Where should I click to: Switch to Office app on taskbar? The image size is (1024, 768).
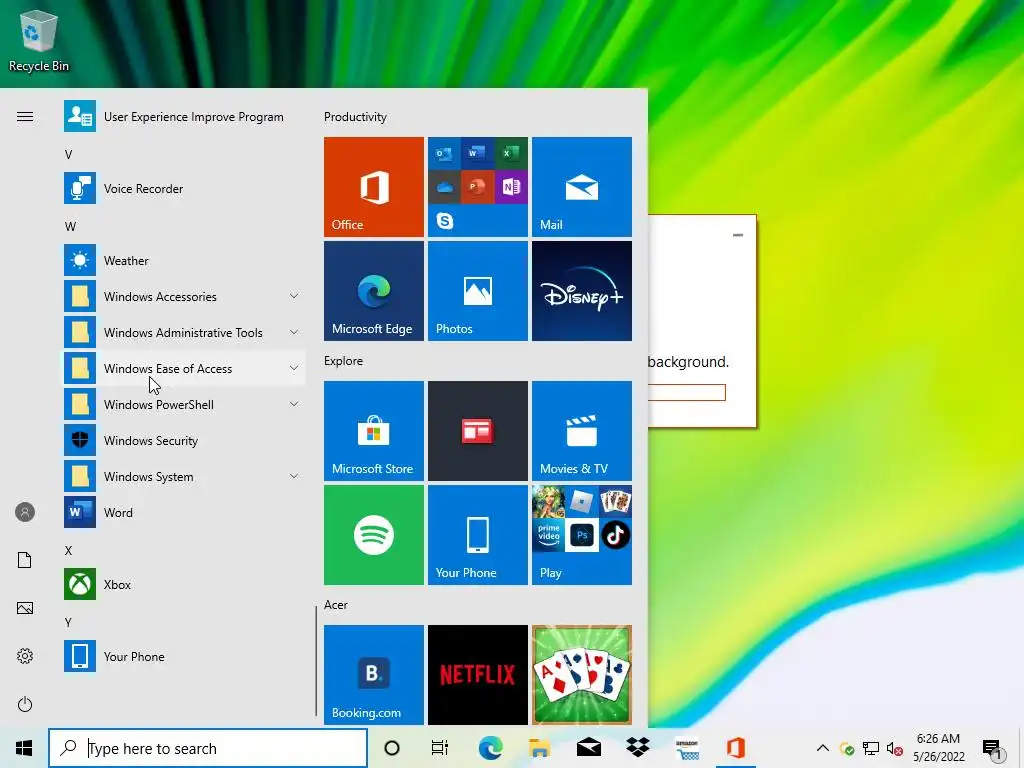(x=736, y=748)
